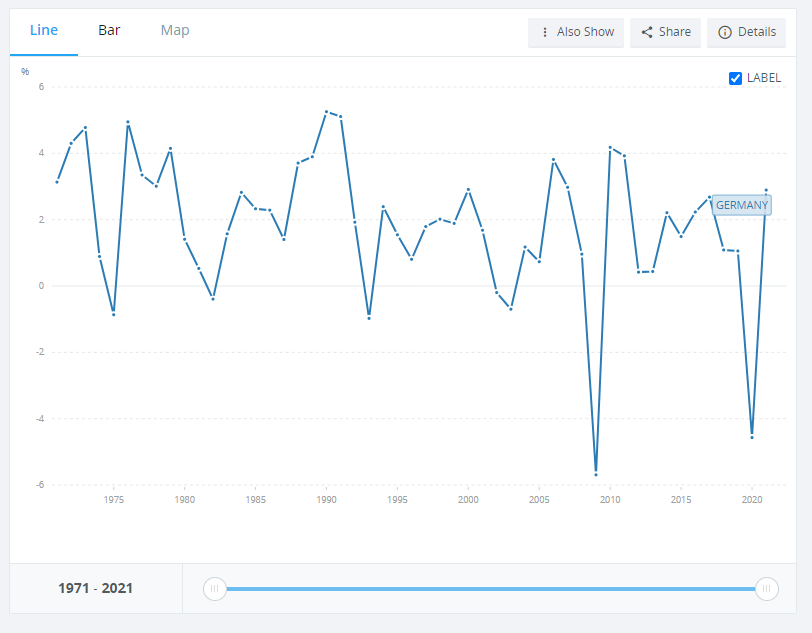Screen dimensions: 812x633
Task: Click the 1990 peak data point
Action: [326, 112]
